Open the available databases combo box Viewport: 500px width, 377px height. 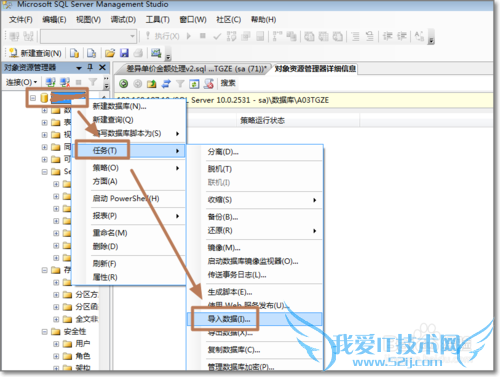[x=88, y=36]
